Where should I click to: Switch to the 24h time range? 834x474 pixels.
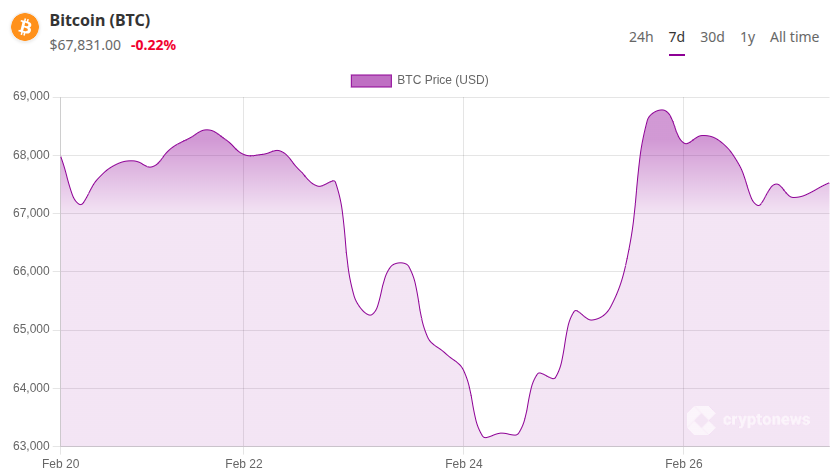(x=641, y=37)
